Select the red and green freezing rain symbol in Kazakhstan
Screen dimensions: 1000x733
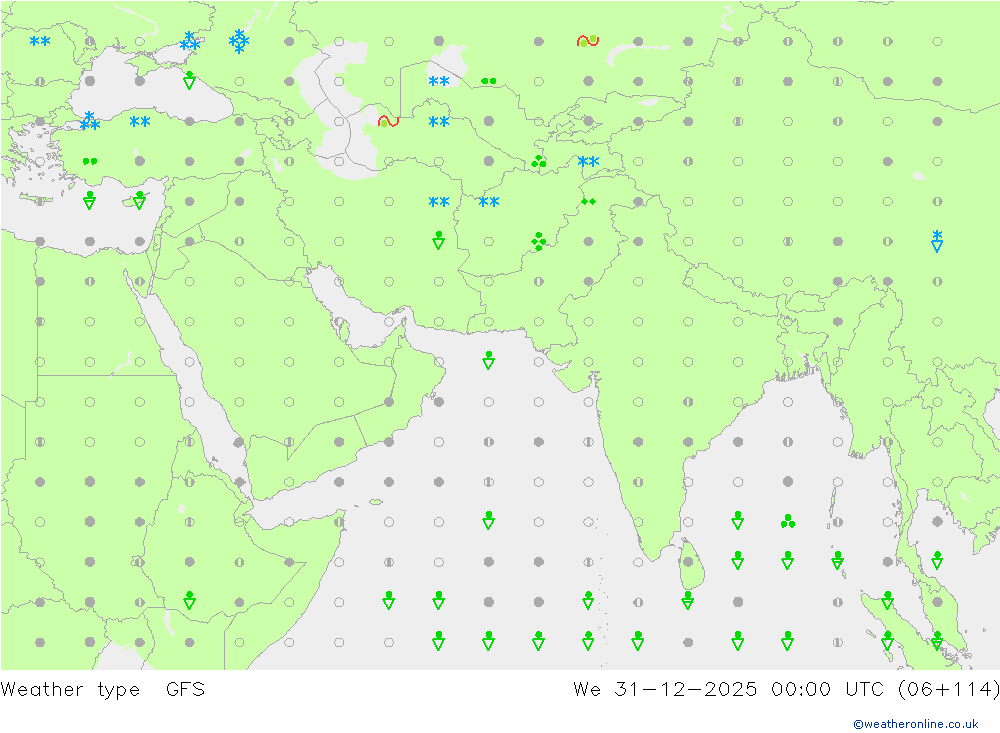point(588,41)
